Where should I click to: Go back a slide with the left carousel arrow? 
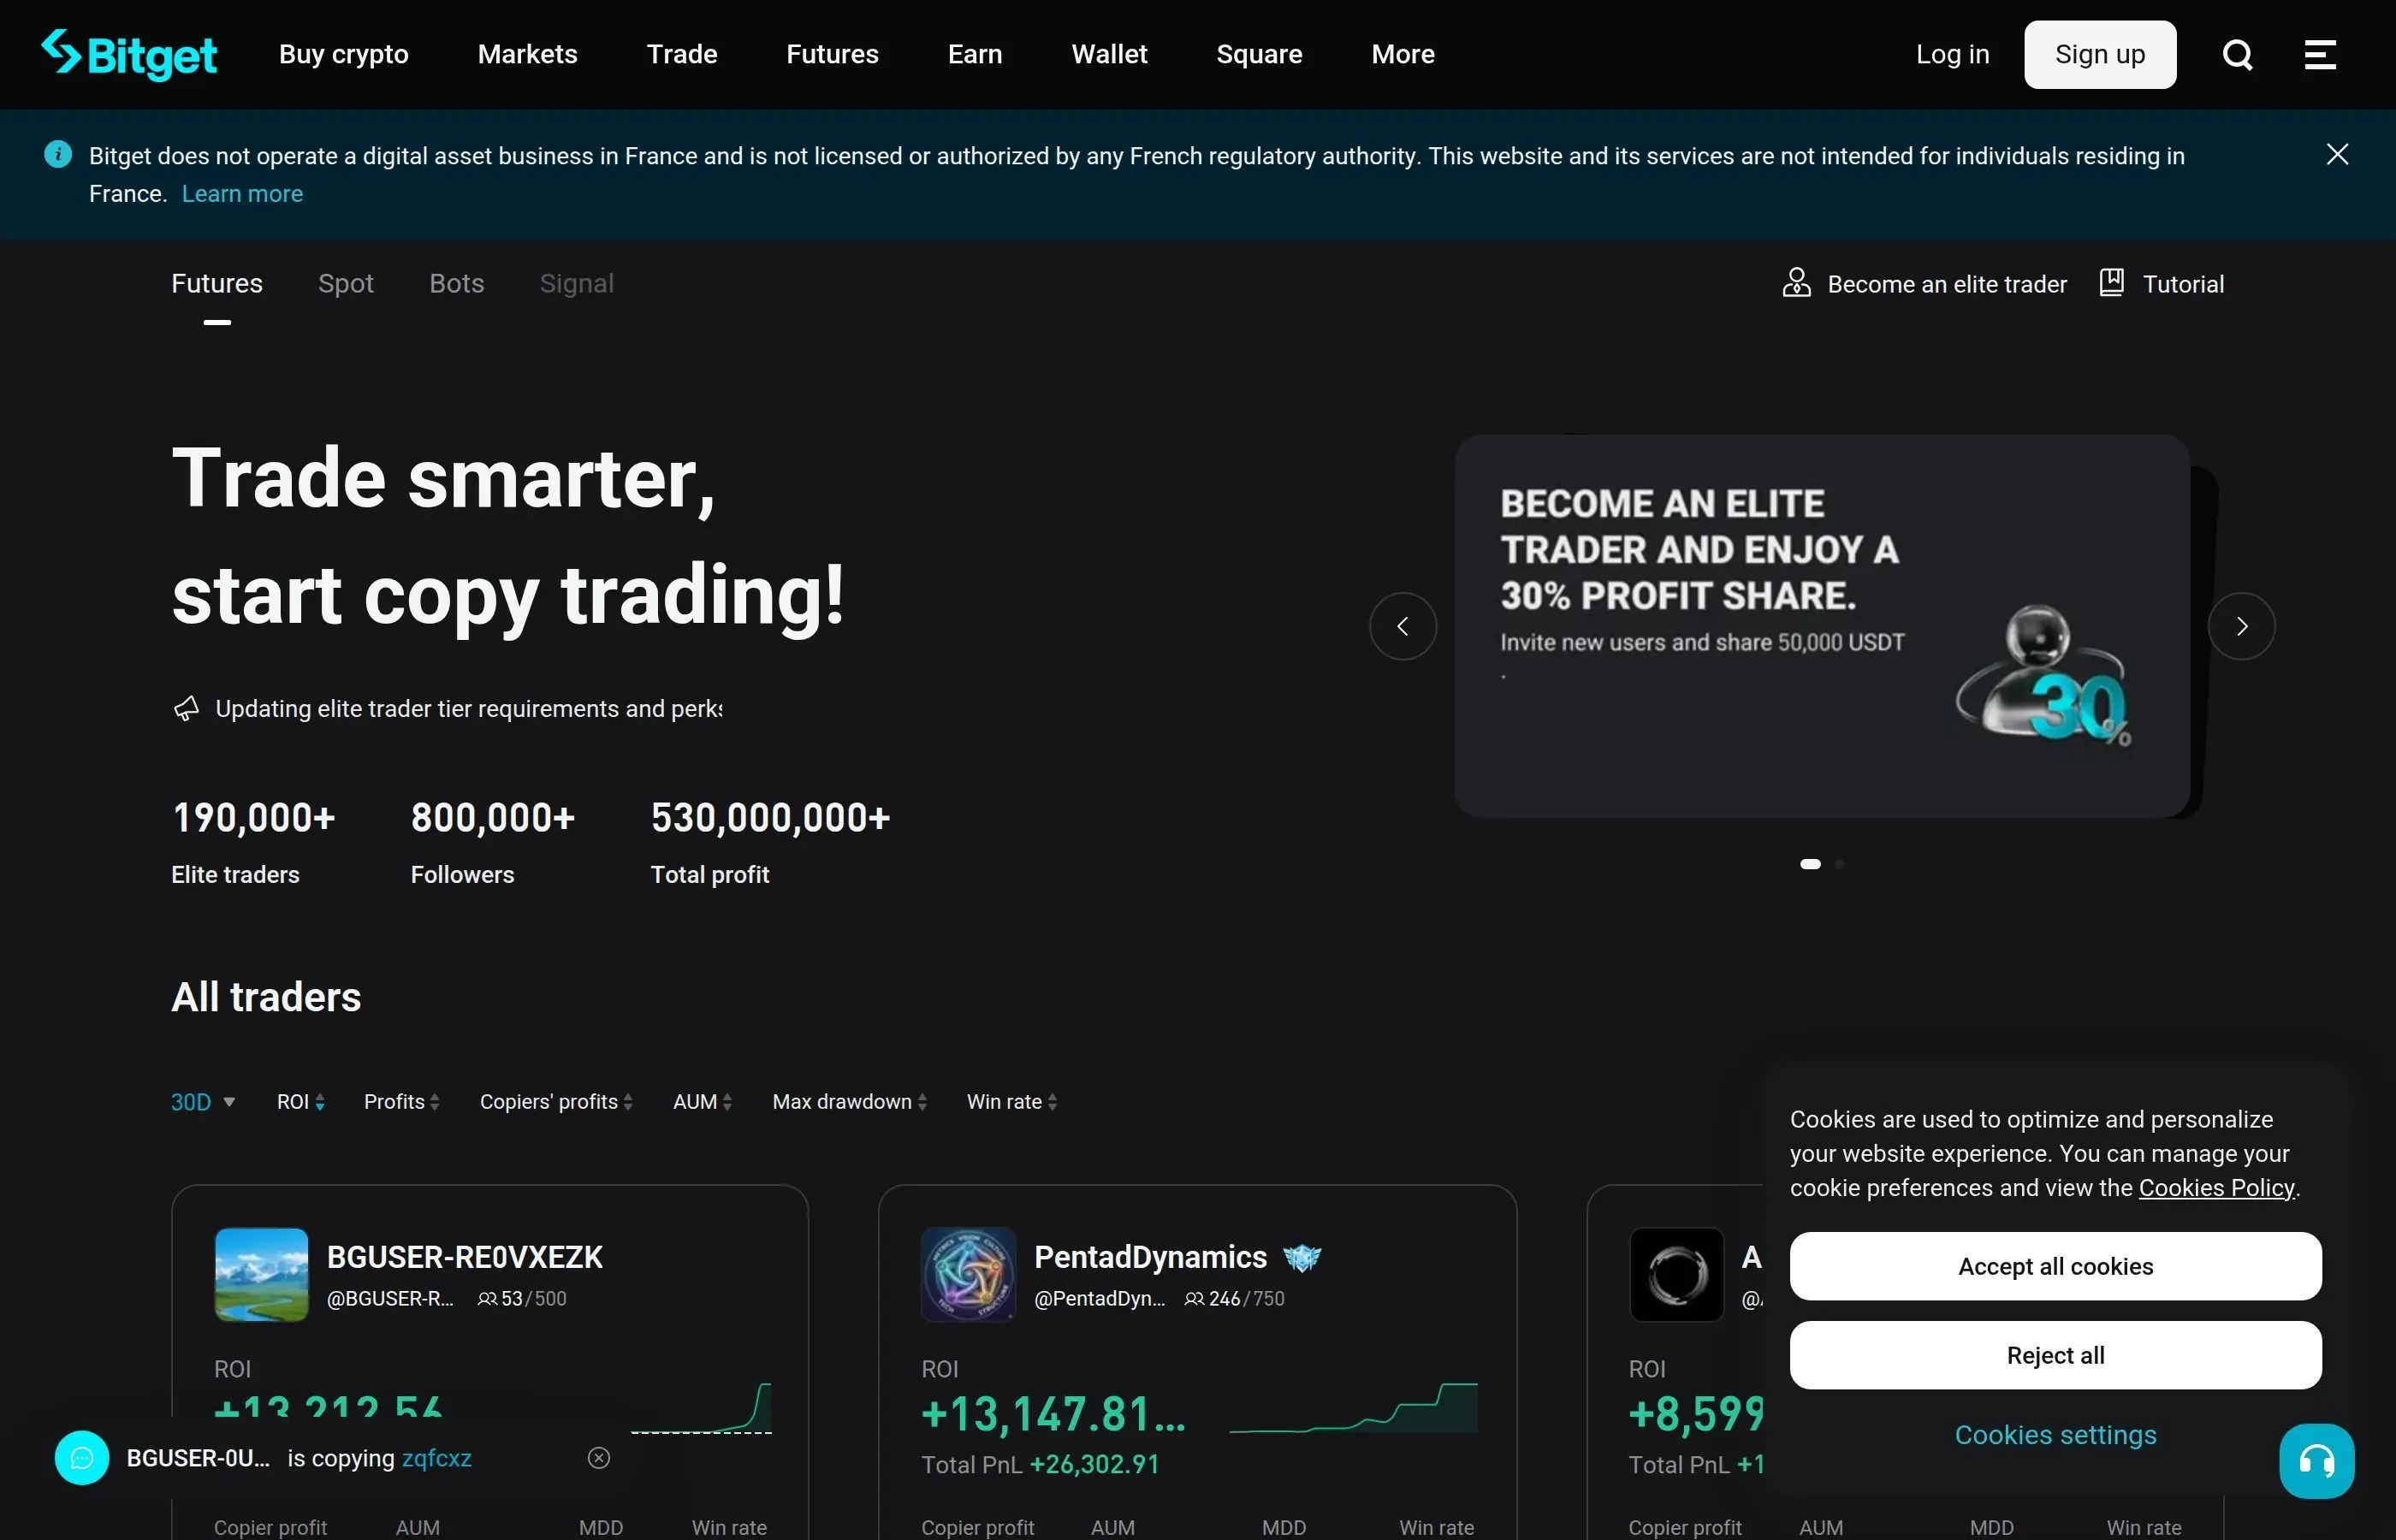point(1403,625)
